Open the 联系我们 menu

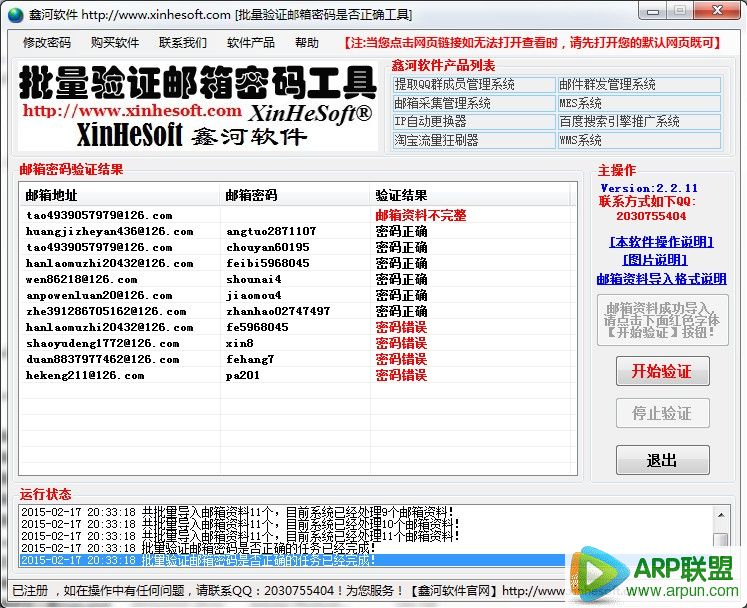pyautogui.click(x=183, y=43)
